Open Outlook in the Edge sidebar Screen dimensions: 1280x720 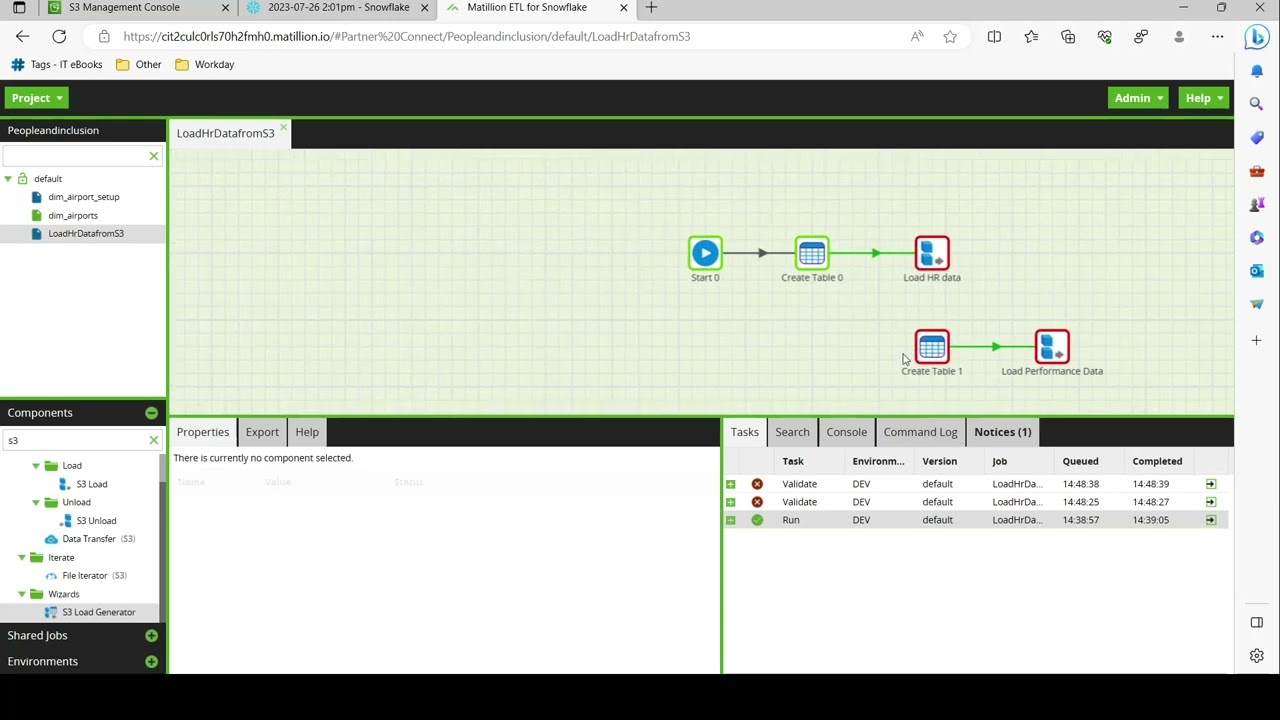click(x=1257, y=271)
